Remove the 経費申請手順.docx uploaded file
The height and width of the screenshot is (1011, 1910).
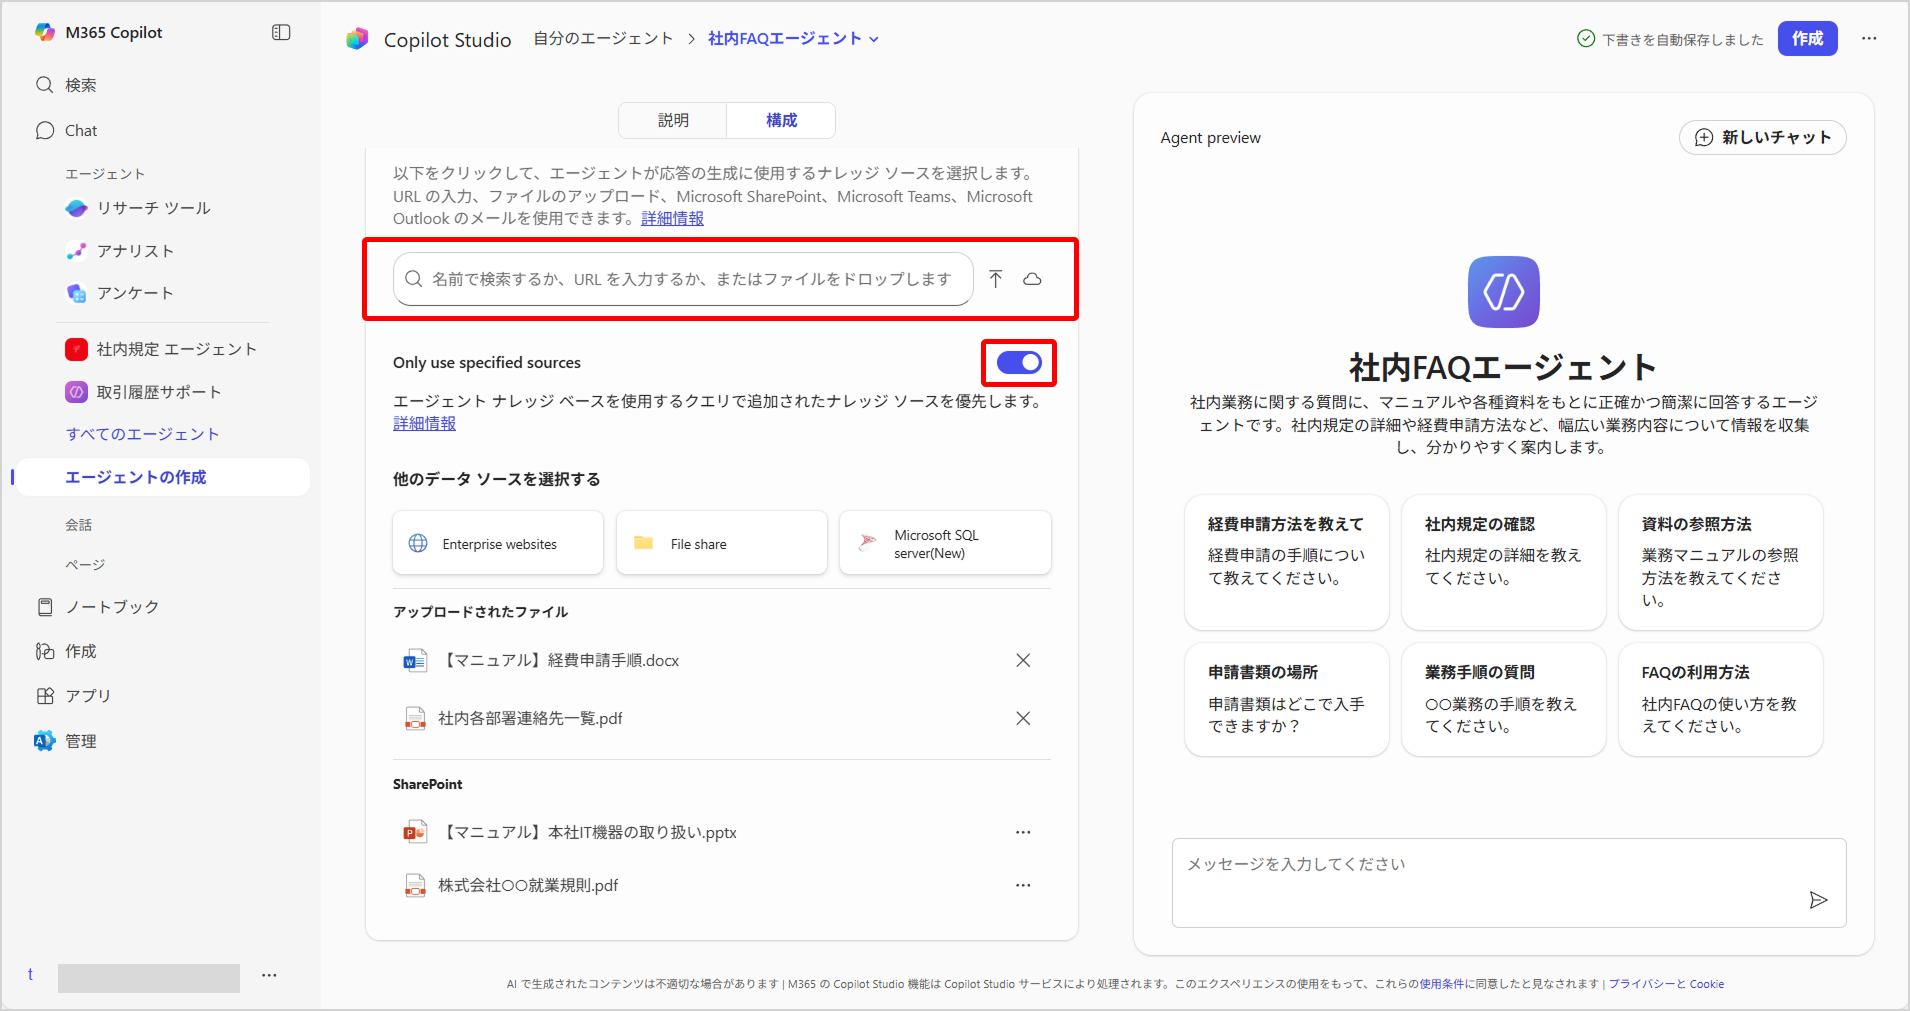point(1023,660)
